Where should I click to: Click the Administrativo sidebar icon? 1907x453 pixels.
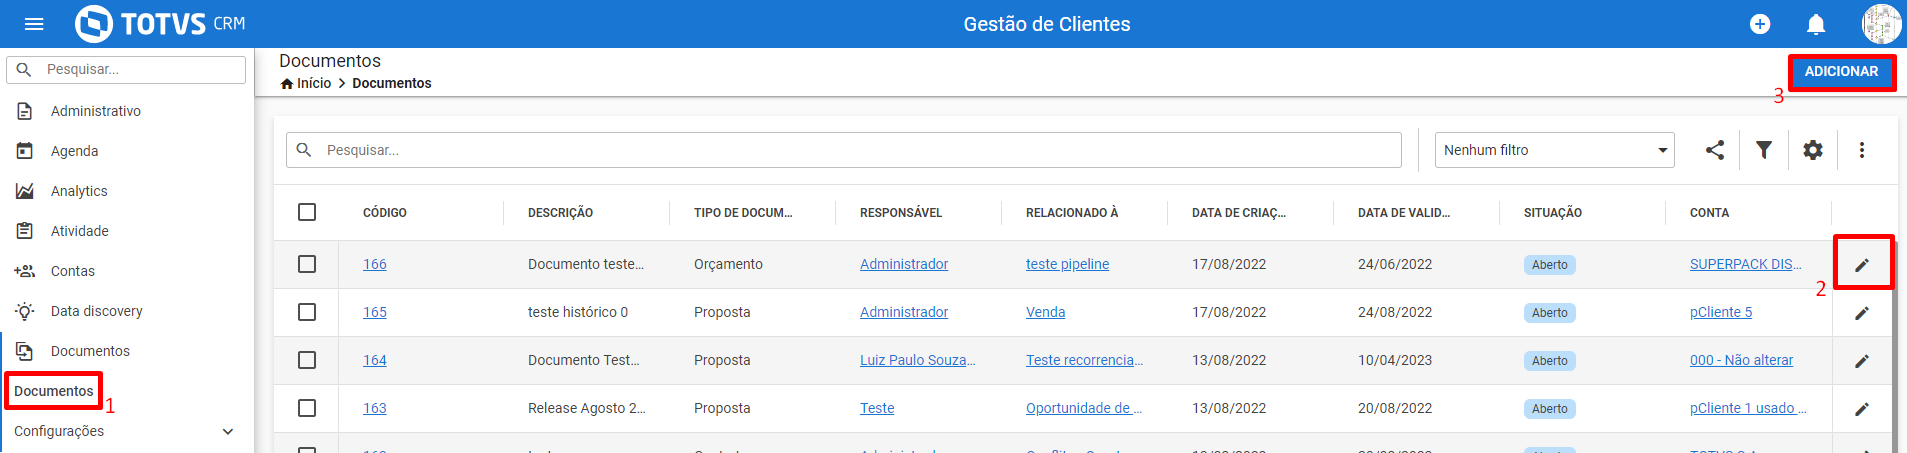[x=25, y=111]
